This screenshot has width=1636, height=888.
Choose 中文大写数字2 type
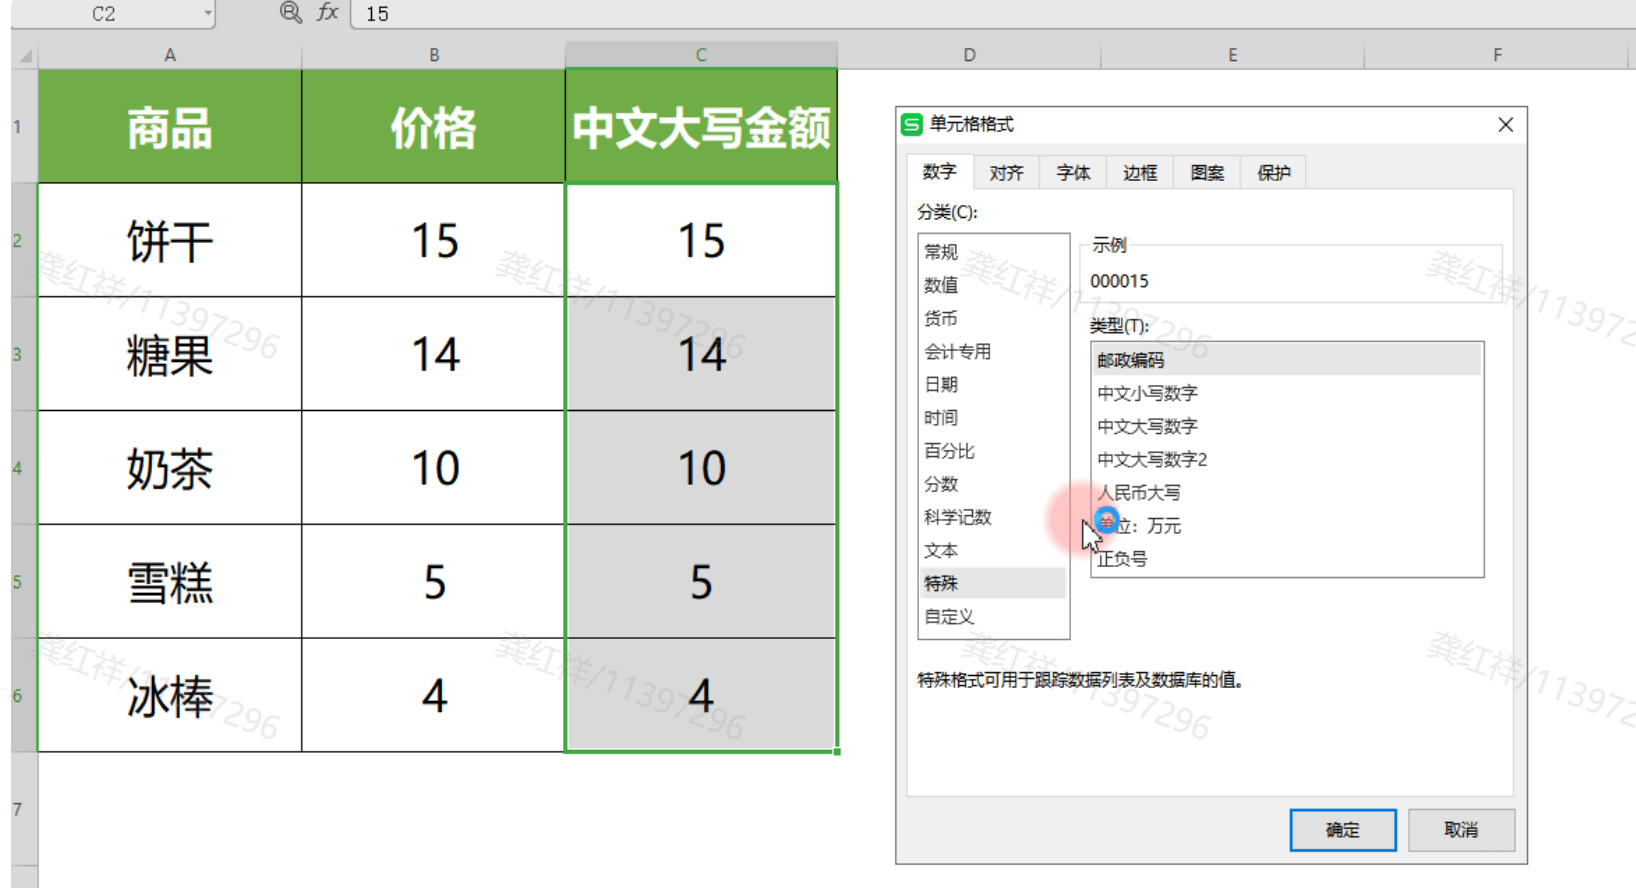[x=1286, y=459]
